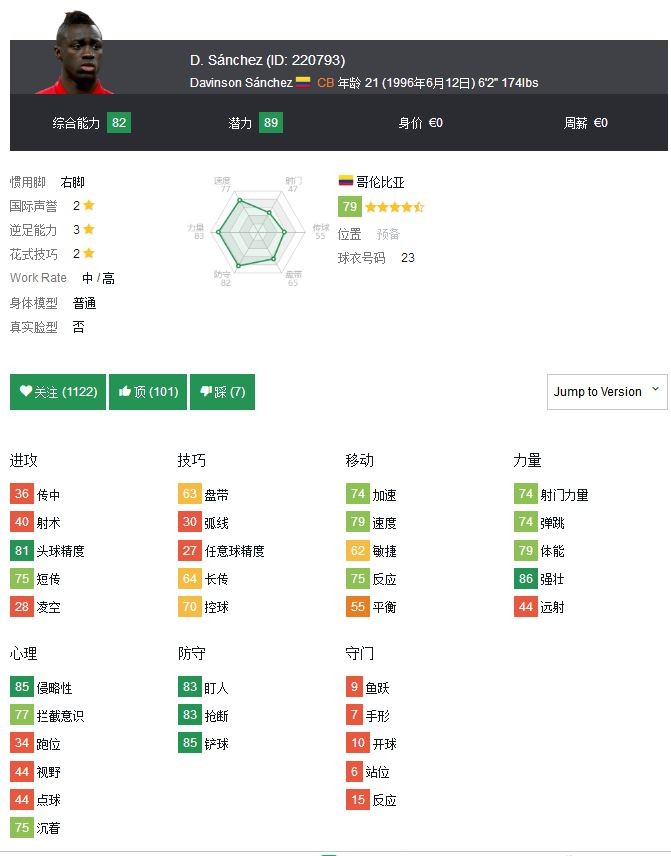Click the 综合能力 82 rating badge

pyautogui.click(x=120, y=123)
